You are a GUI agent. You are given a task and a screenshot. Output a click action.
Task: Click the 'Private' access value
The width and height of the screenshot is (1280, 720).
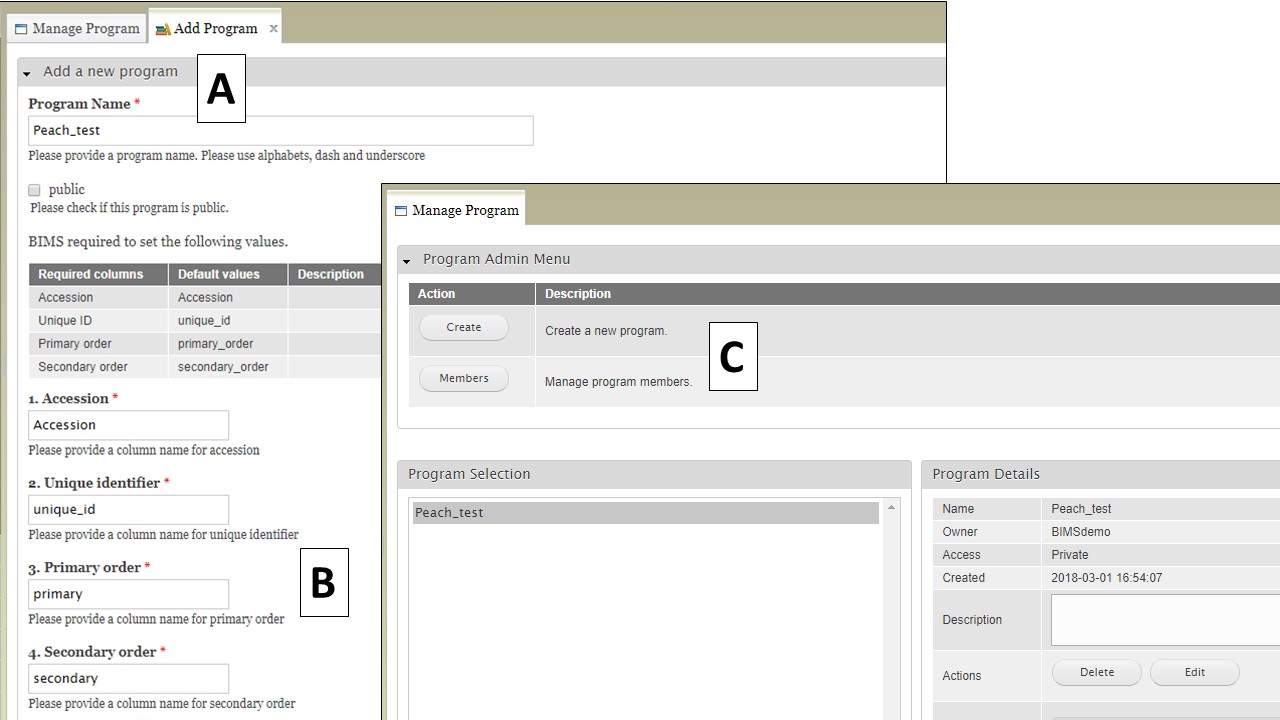(x=1070, y=555)
